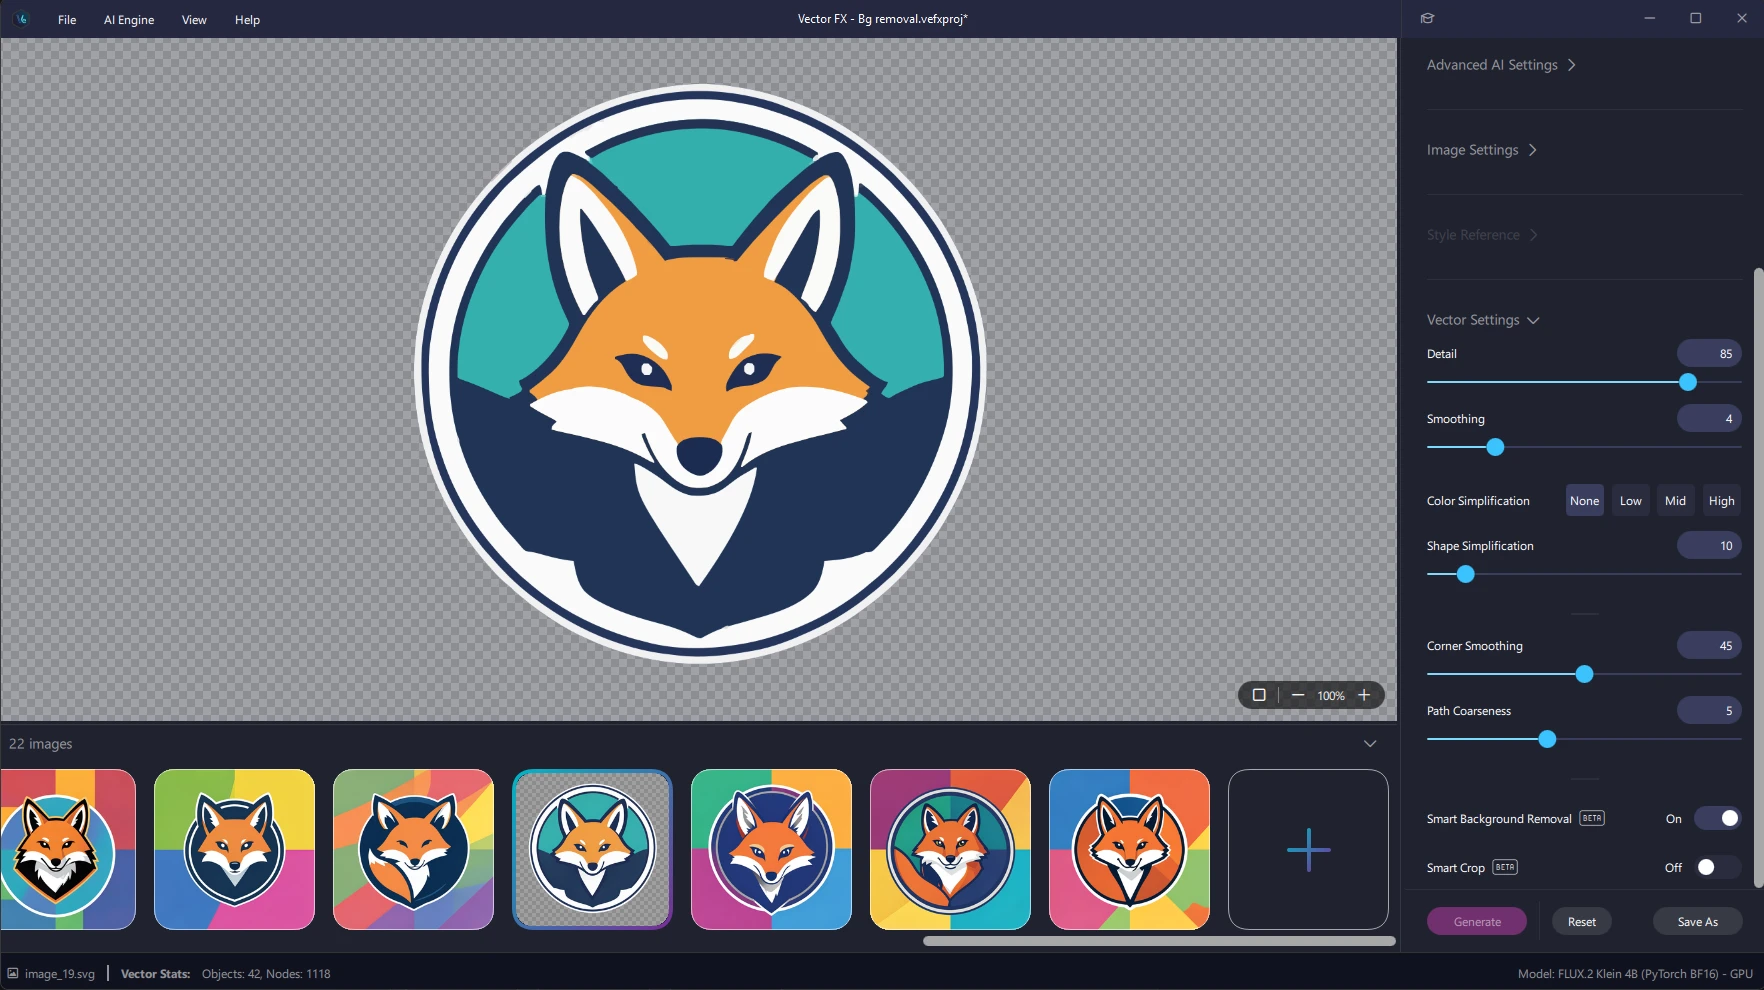Click the Reset button
This screenshot has width=1764, height=990.
pos(1582,921)
